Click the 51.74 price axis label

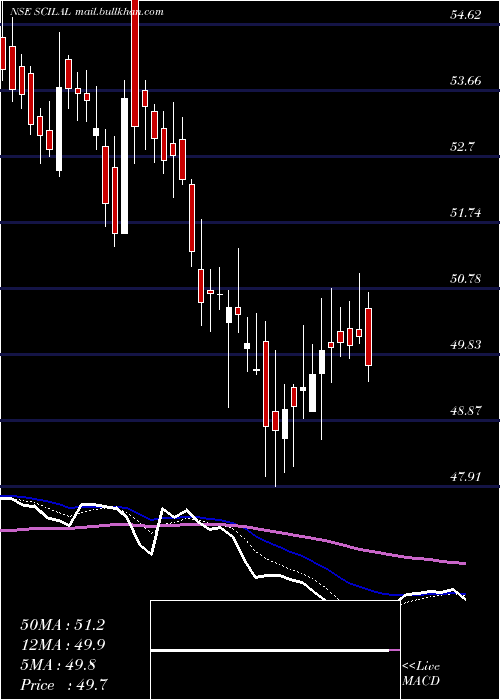[466, 213]
